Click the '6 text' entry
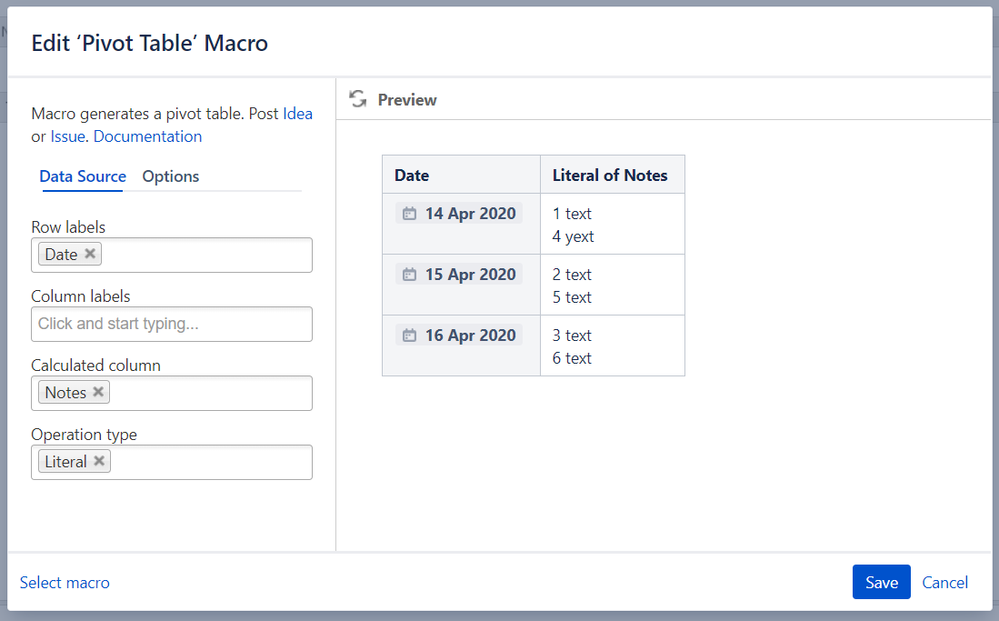999x621 pixels. point(571,358)
